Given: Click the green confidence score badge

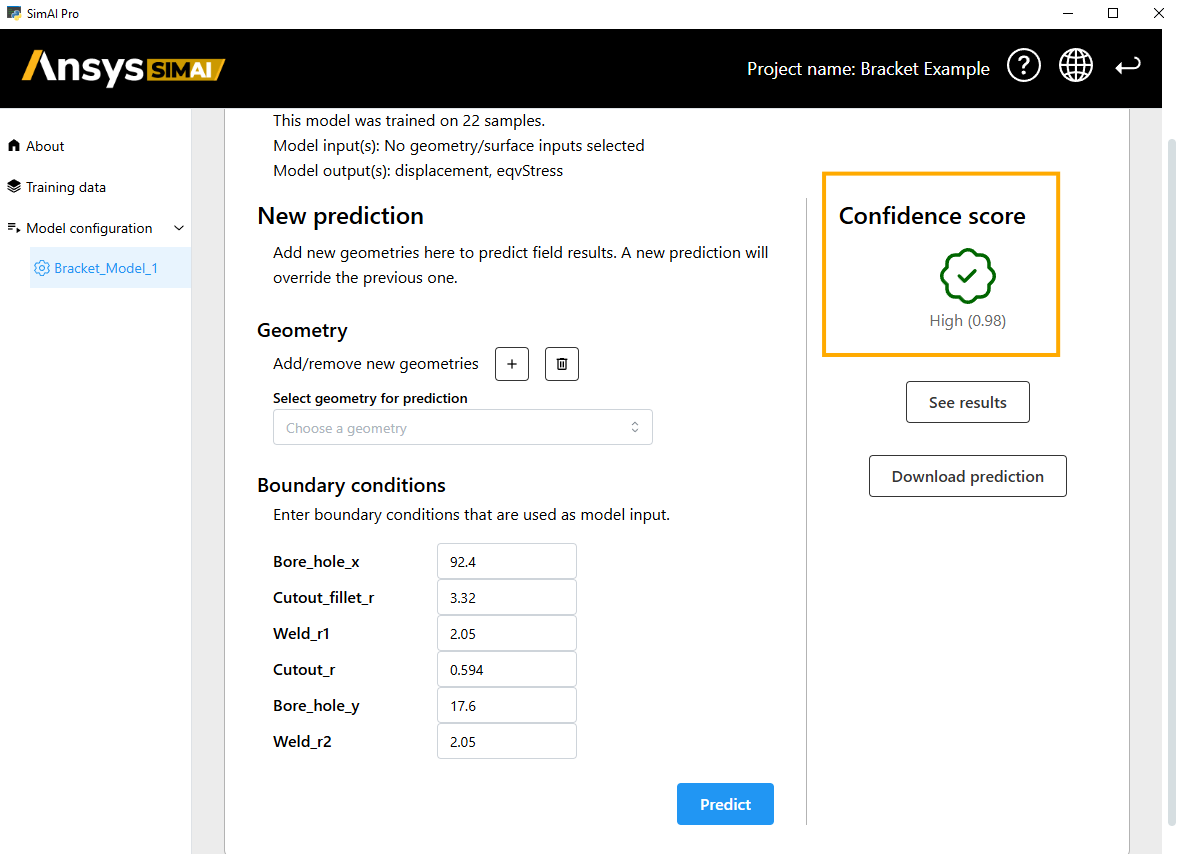Looking at the screenshot, I should 967,277.
